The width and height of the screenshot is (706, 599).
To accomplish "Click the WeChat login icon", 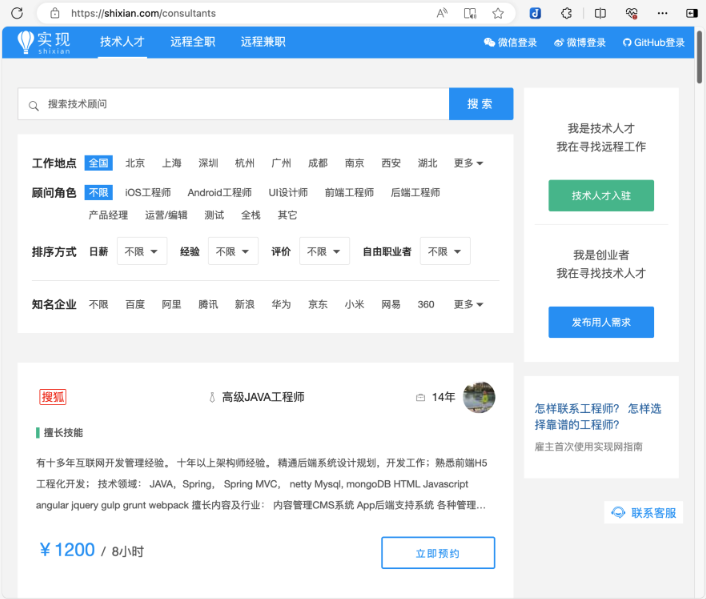I will pyautogui.click(x=489, y=43).
